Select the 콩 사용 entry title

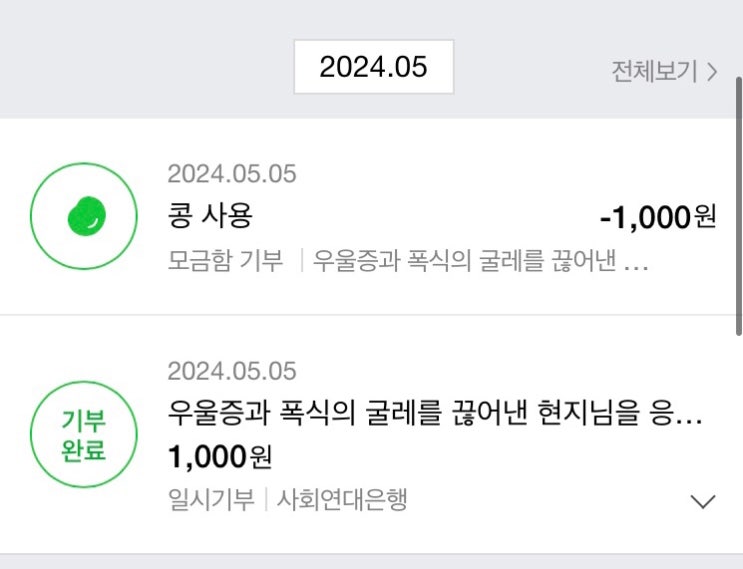(210, 216)
